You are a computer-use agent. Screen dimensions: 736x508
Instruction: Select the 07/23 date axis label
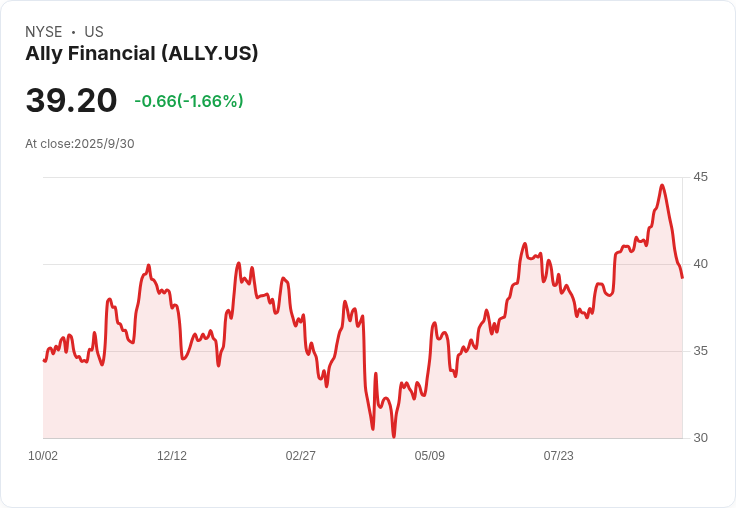(559, 455)
